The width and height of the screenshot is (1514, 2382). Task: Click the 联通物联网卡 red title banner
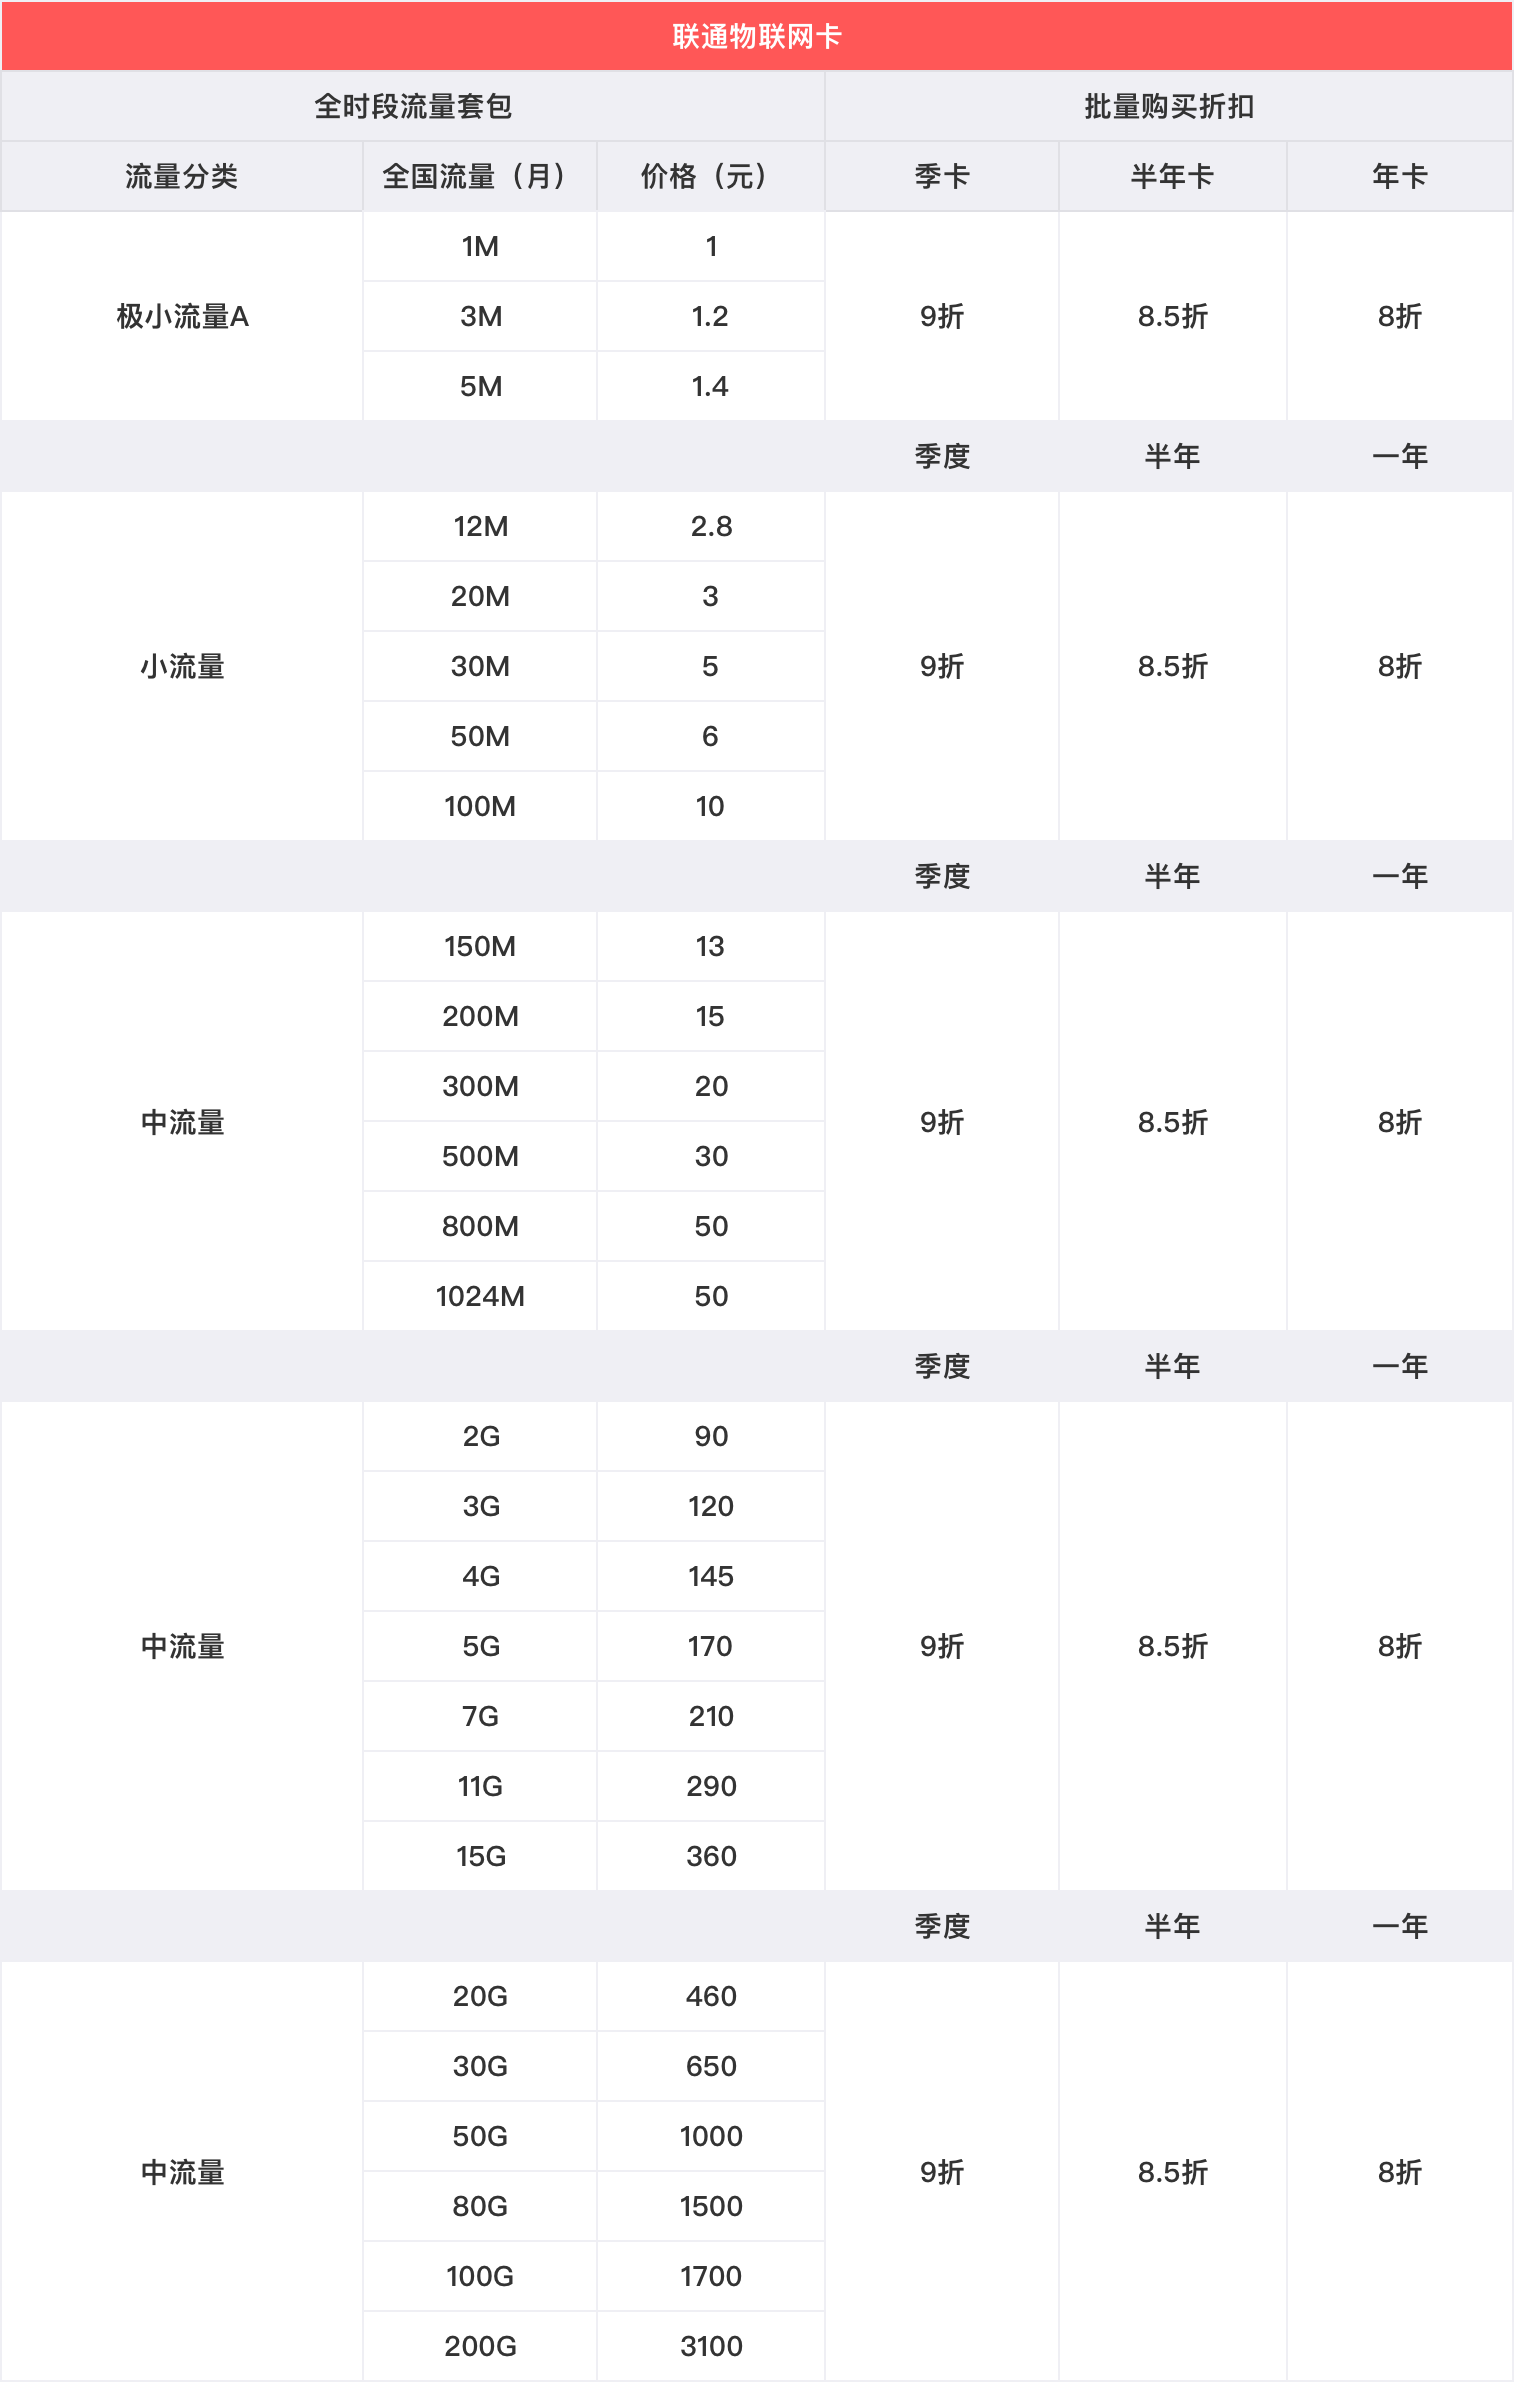click(x=757, y=37)
